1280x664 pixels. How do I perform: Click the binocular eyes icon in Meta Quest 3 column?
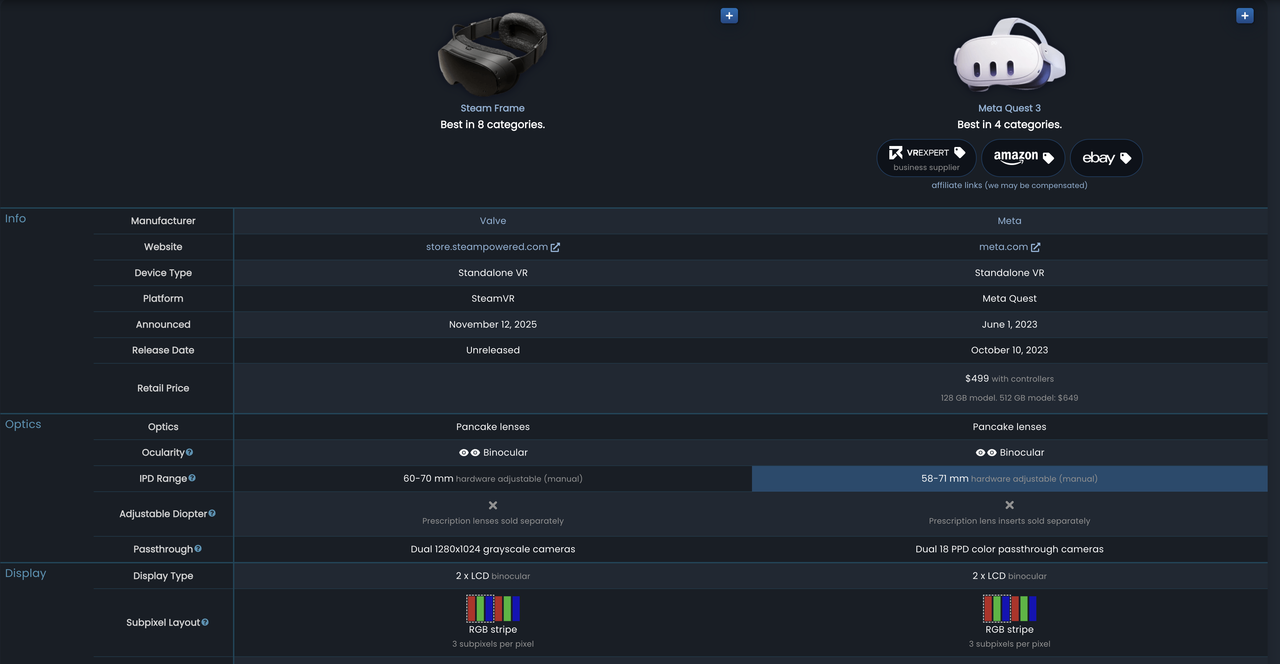tap(986, 453)
